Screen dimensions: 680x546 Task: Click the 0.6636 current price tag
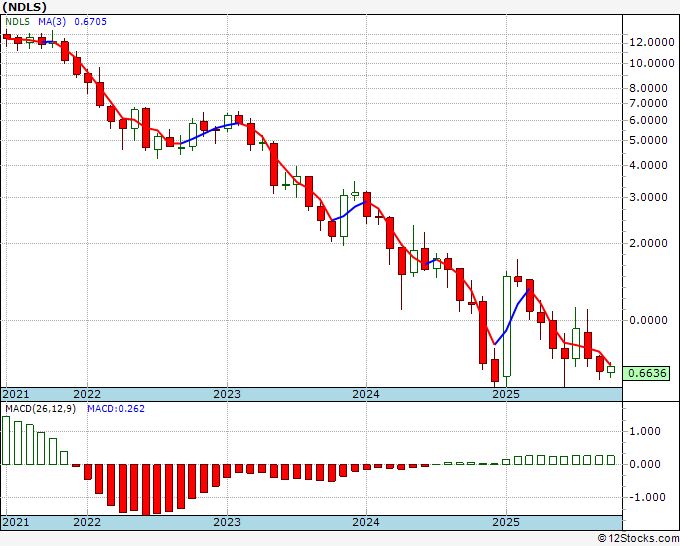tap(647, 373)
